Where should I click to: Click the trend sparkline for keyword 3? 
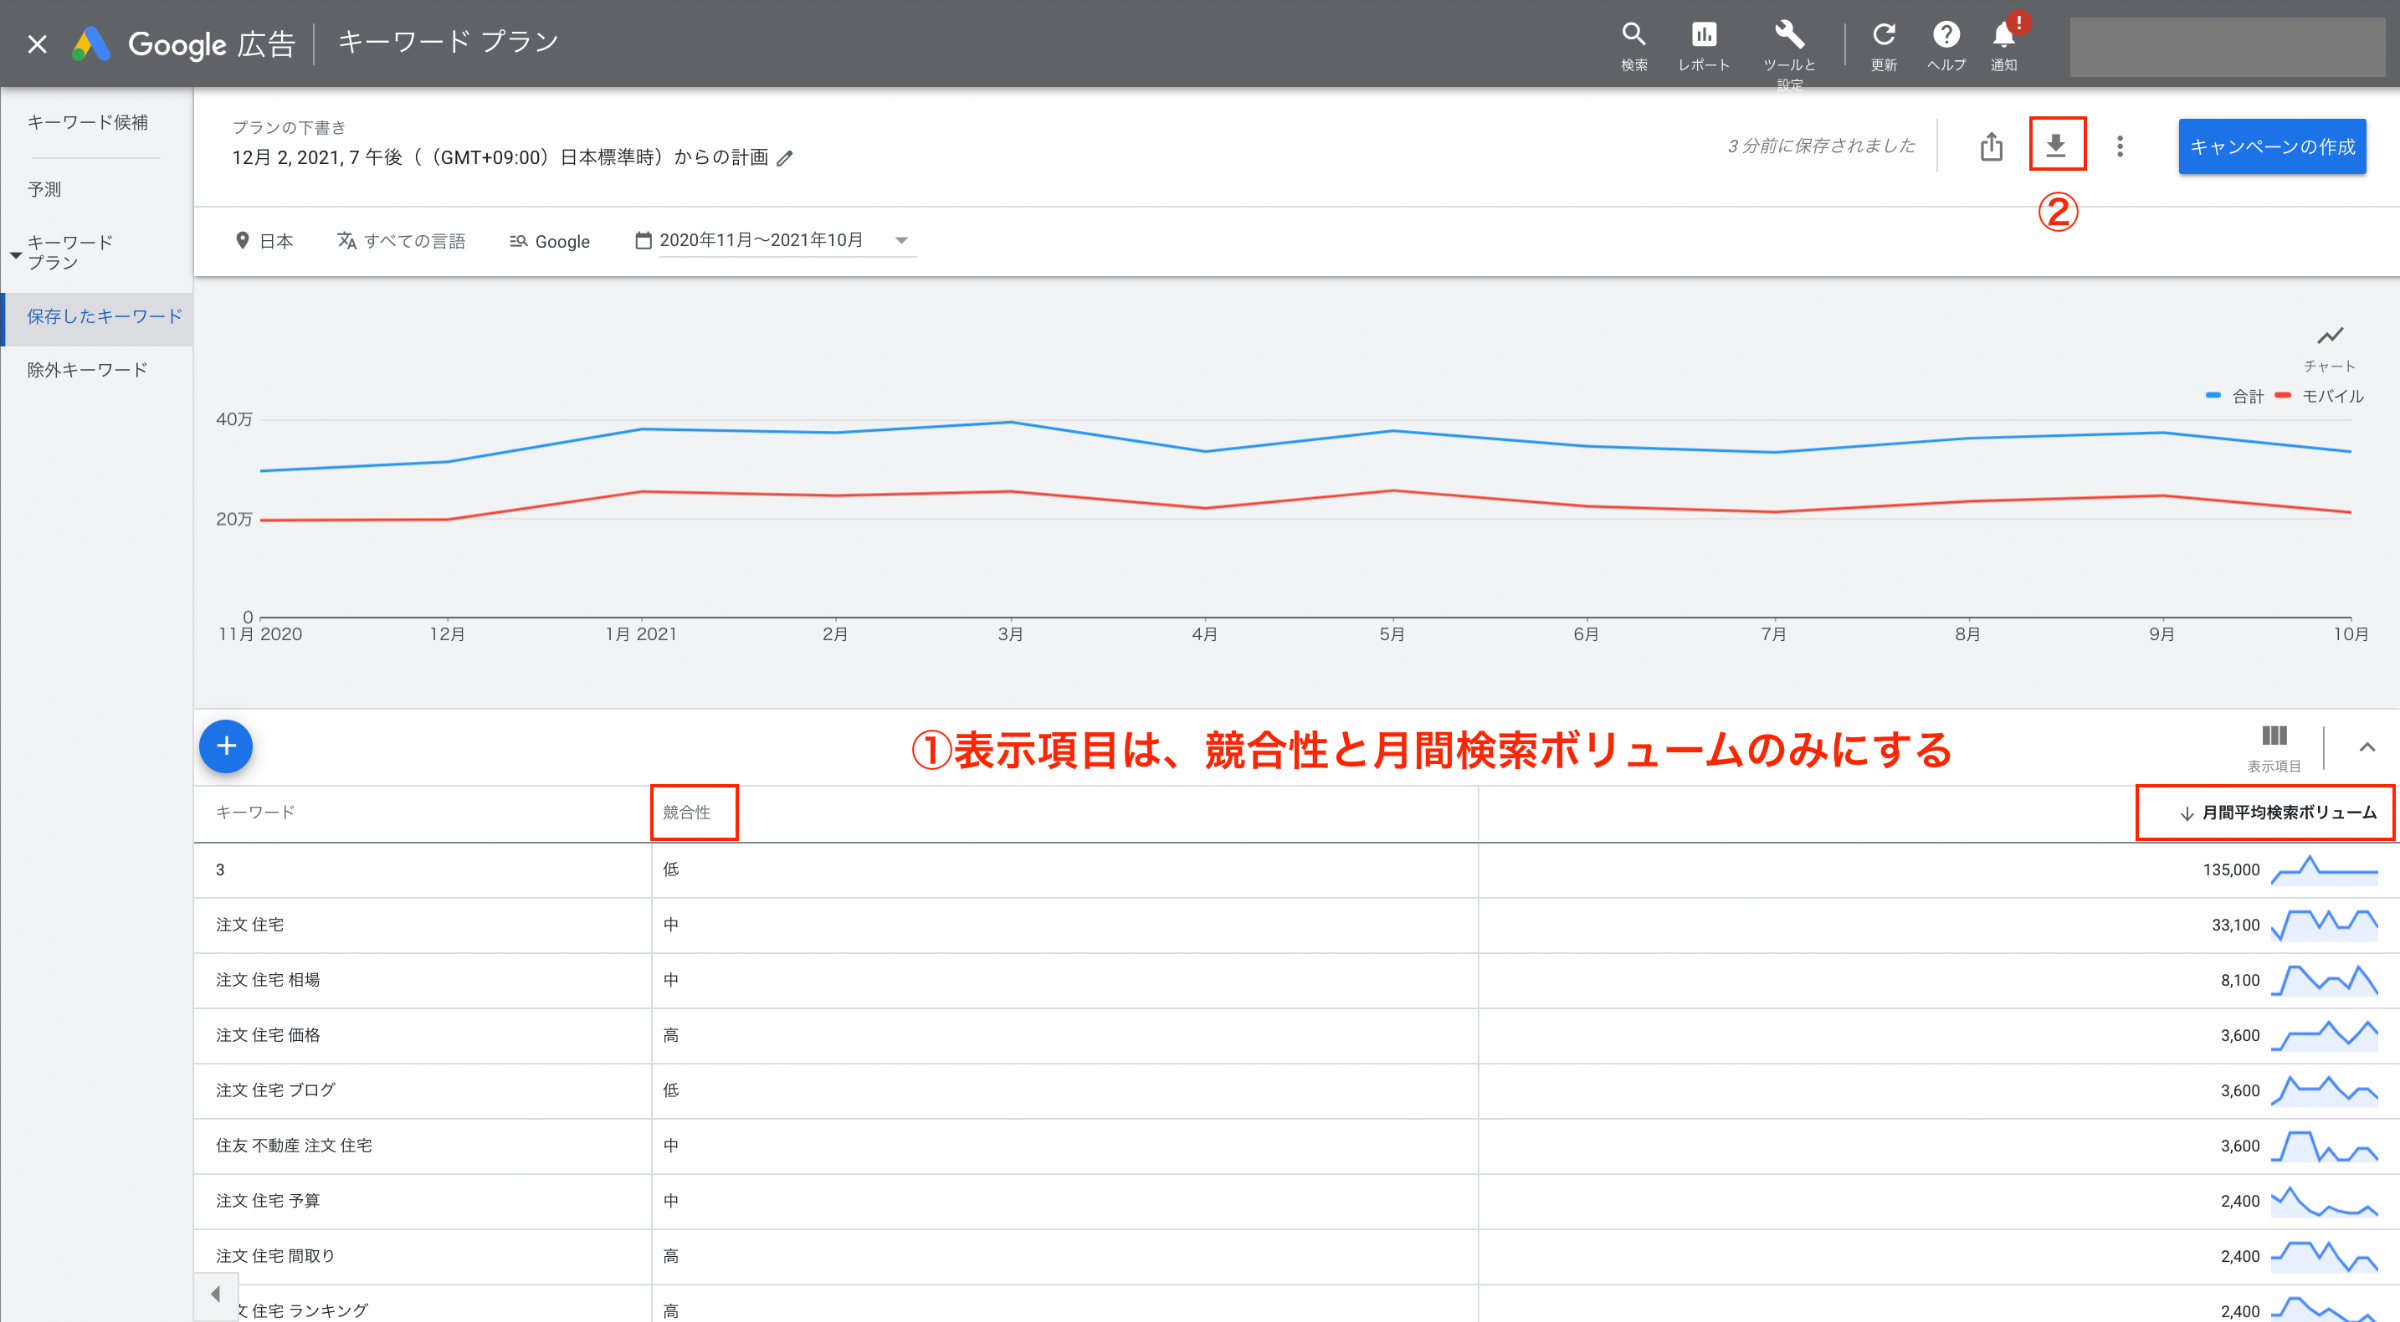[2325, 870]
